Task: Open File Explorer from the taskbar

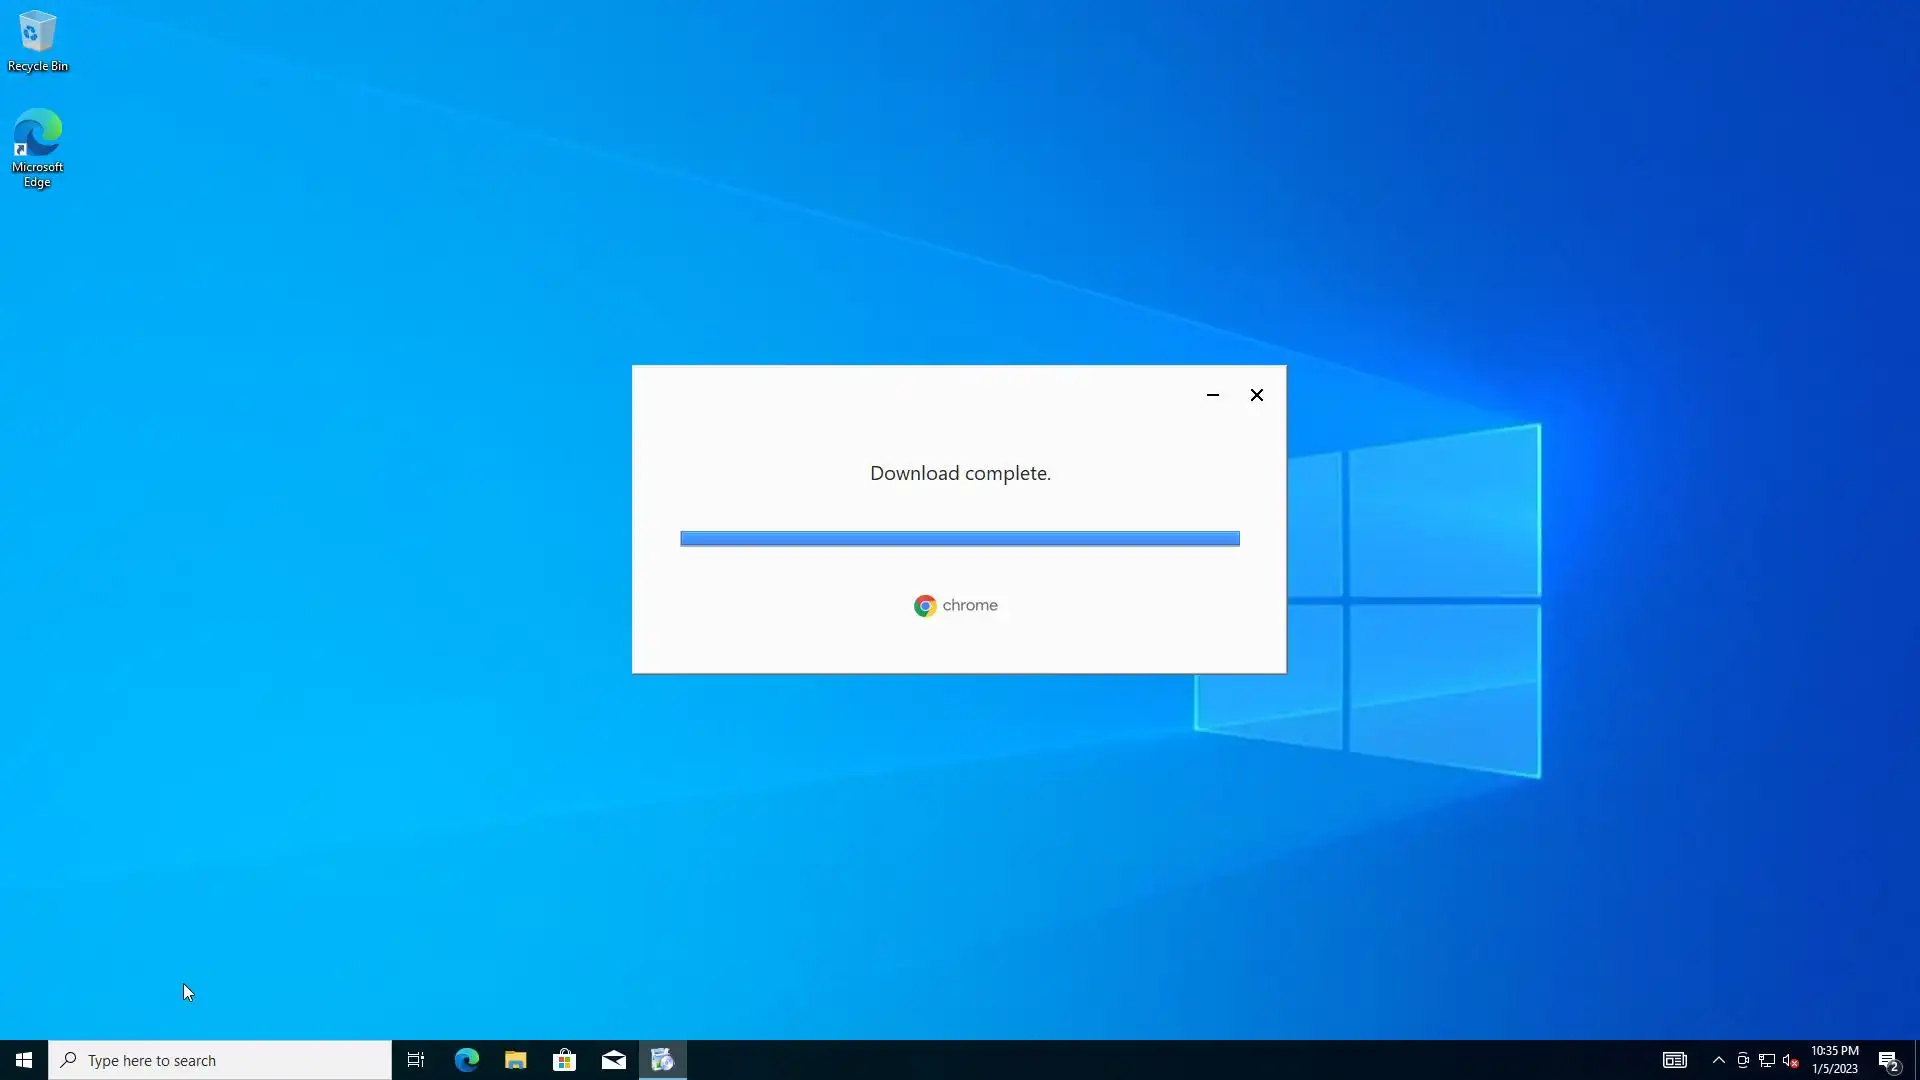Action: point(515,1060)
